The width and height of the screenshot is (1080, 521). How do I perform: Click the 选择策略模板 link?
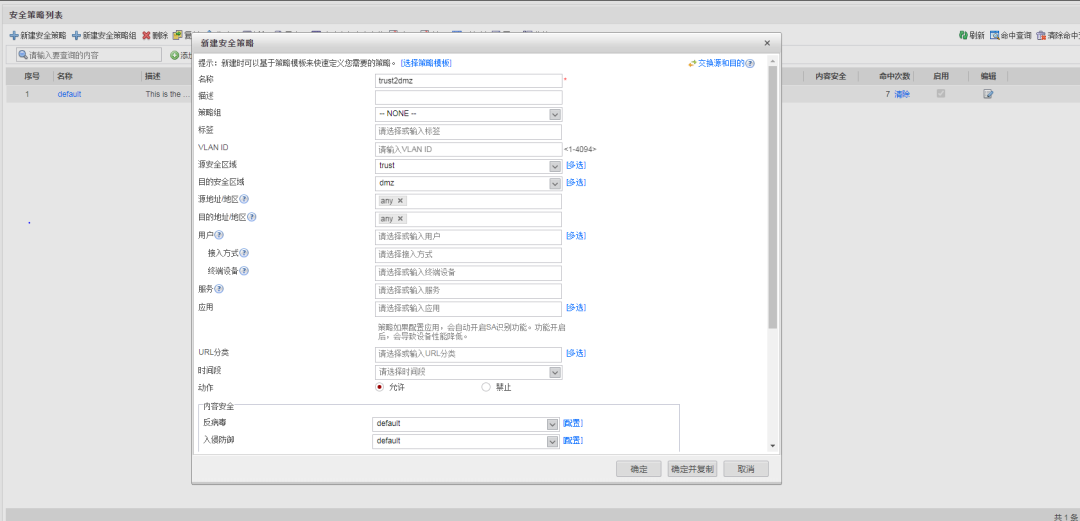[x=426, y=63]
